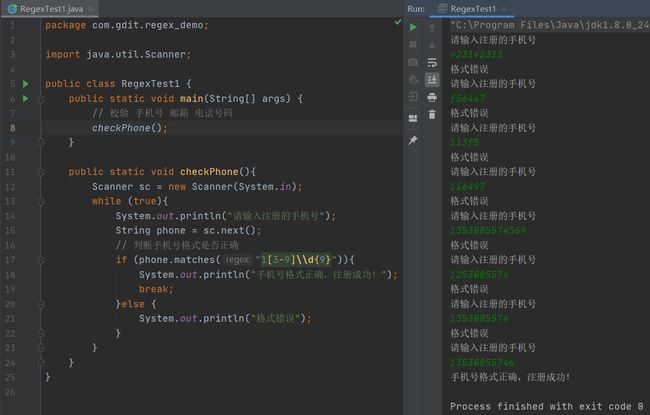Click the '}else {' on line 20

136,304
